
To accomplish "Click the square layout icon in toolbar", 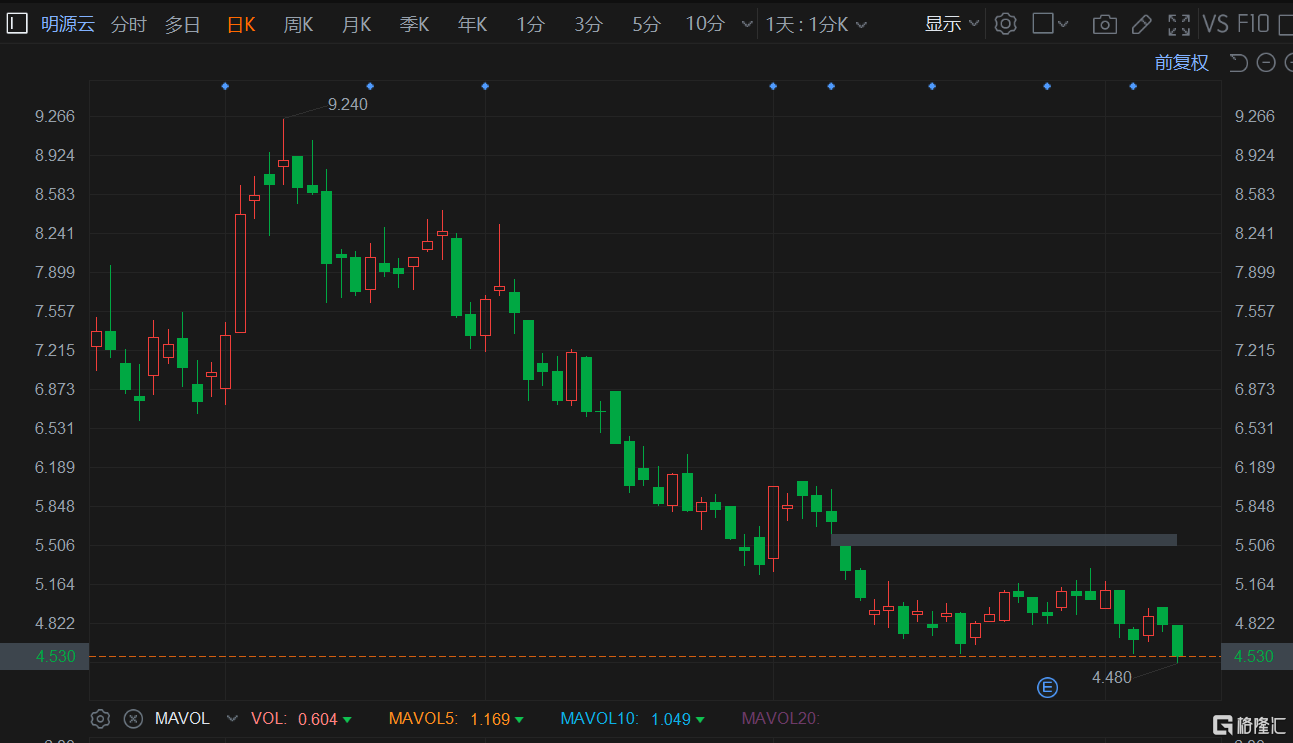I will (1042, 24).
